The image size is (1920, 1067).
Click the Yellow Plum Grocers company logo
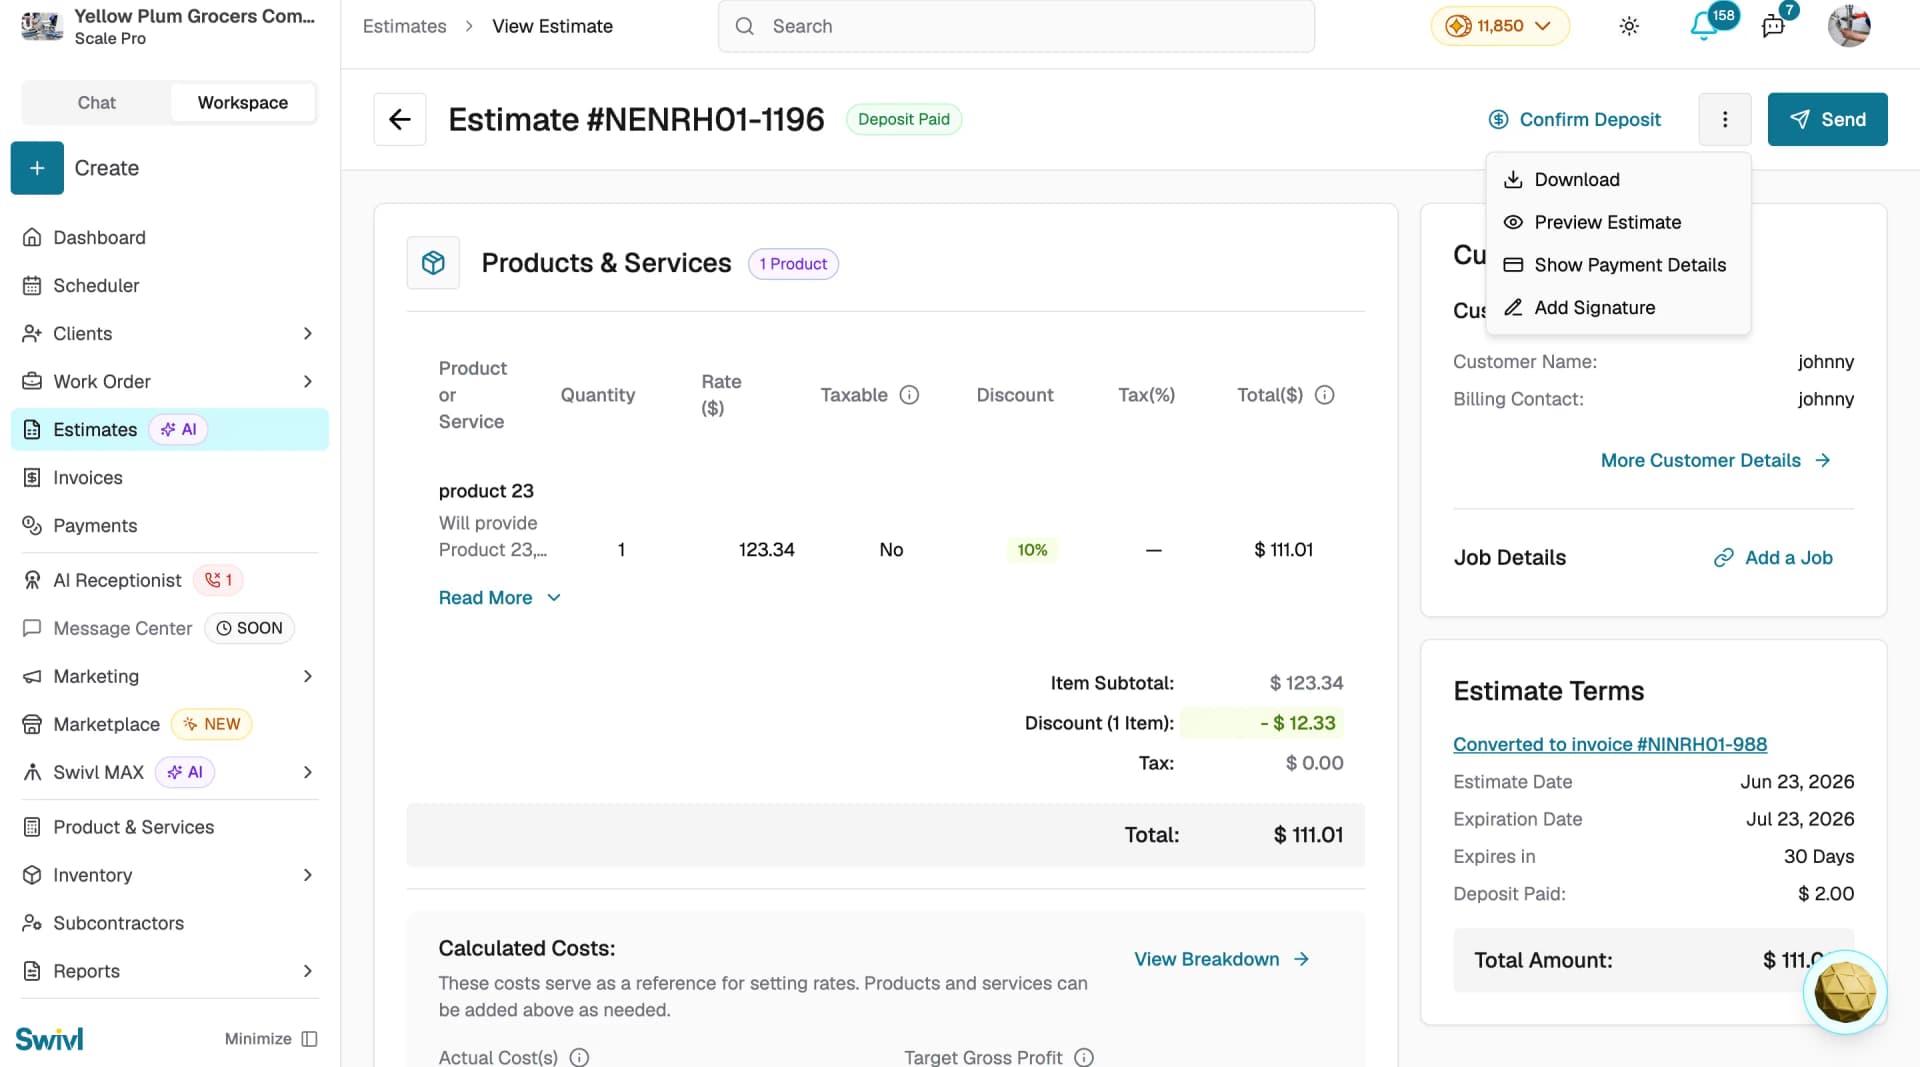(42, 26)
